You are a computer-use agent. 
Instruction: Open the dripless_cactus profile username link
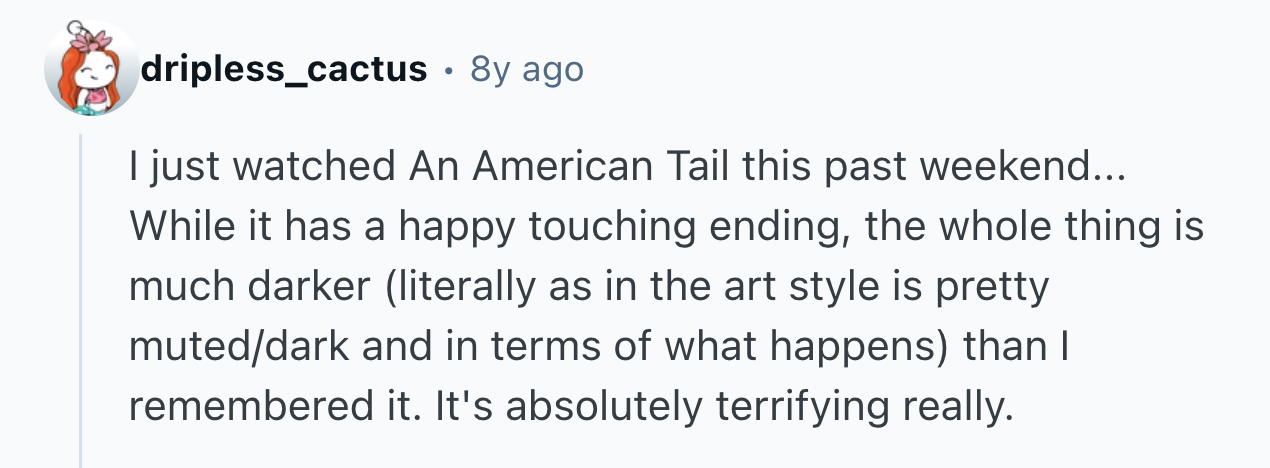[x=285, y=70]
